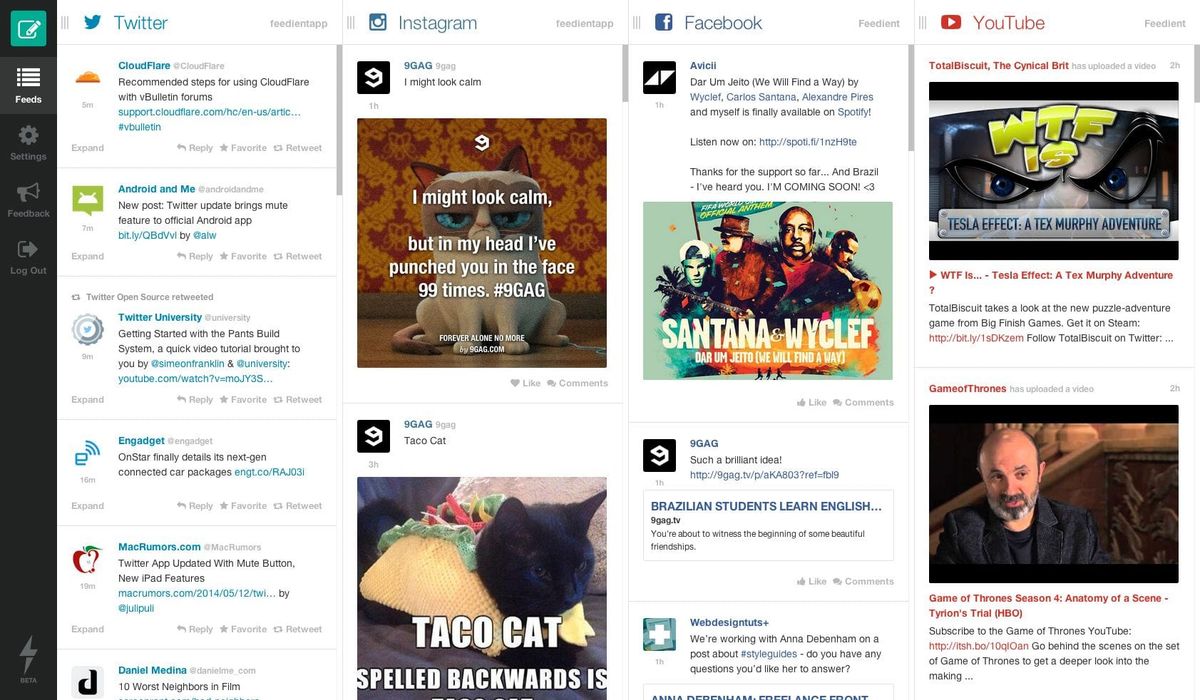Open the Game of Thrones video thumbnail
The width and height of the screenshot is (1200, 700).
pyautogui.click(x=1054, y=494)
